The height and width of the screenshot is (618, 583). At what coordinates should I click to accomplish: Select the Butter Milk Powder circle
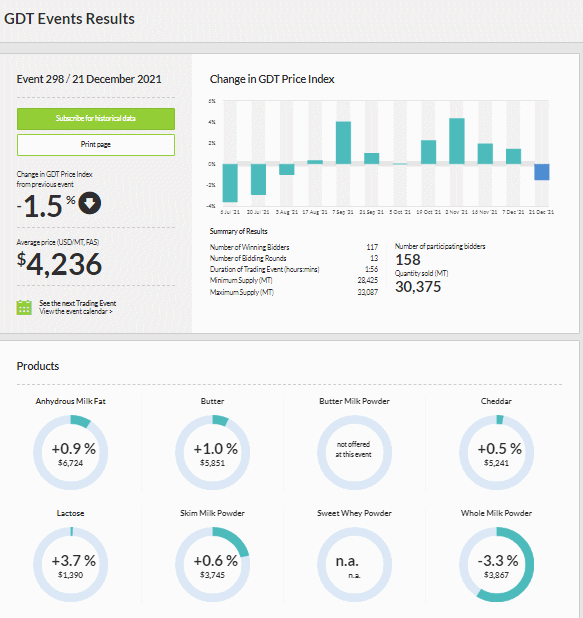point(354,452)
